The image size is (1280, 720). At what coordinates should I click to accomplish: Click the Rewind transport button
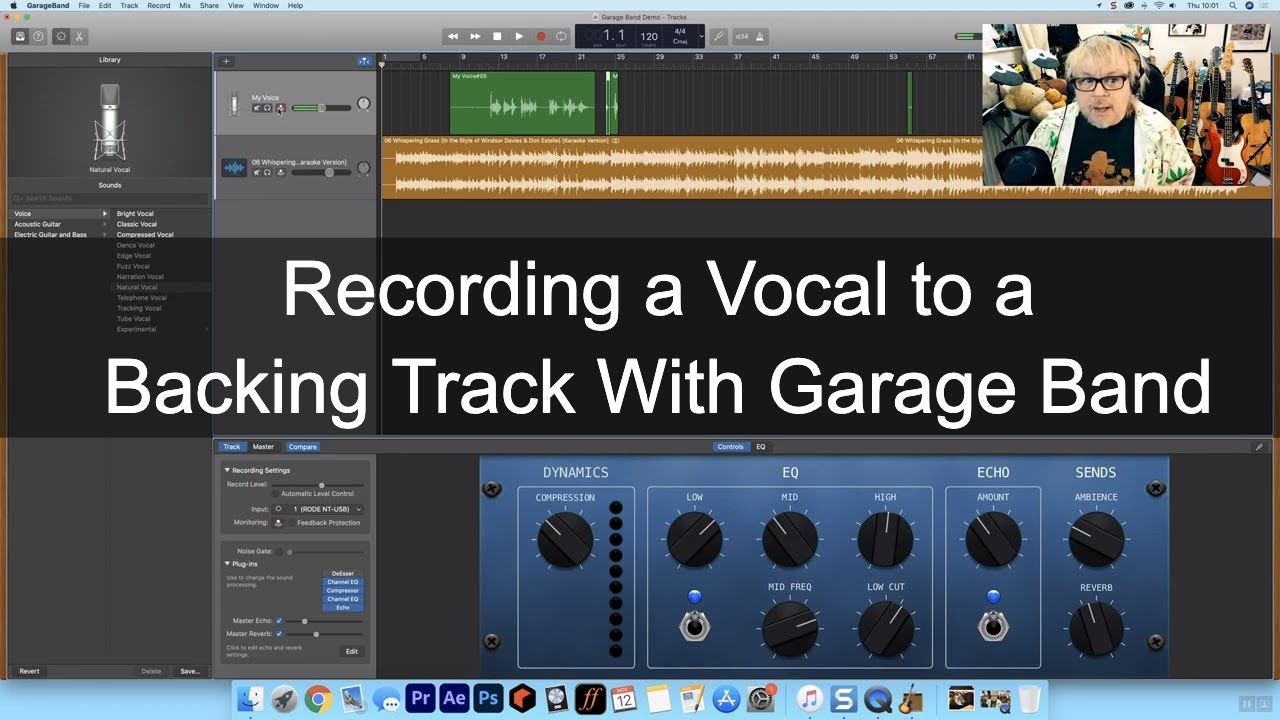coord(453,36)
